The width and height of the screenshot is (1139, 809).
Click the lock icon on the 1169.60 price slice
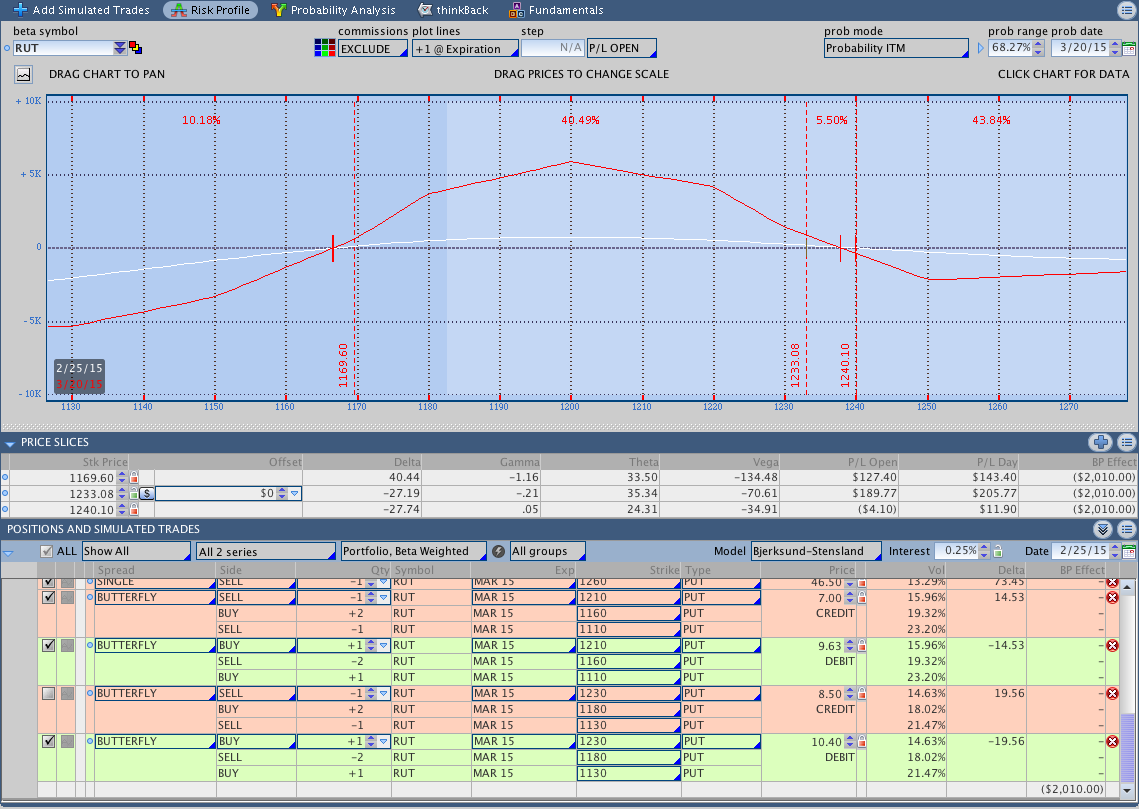135,478
